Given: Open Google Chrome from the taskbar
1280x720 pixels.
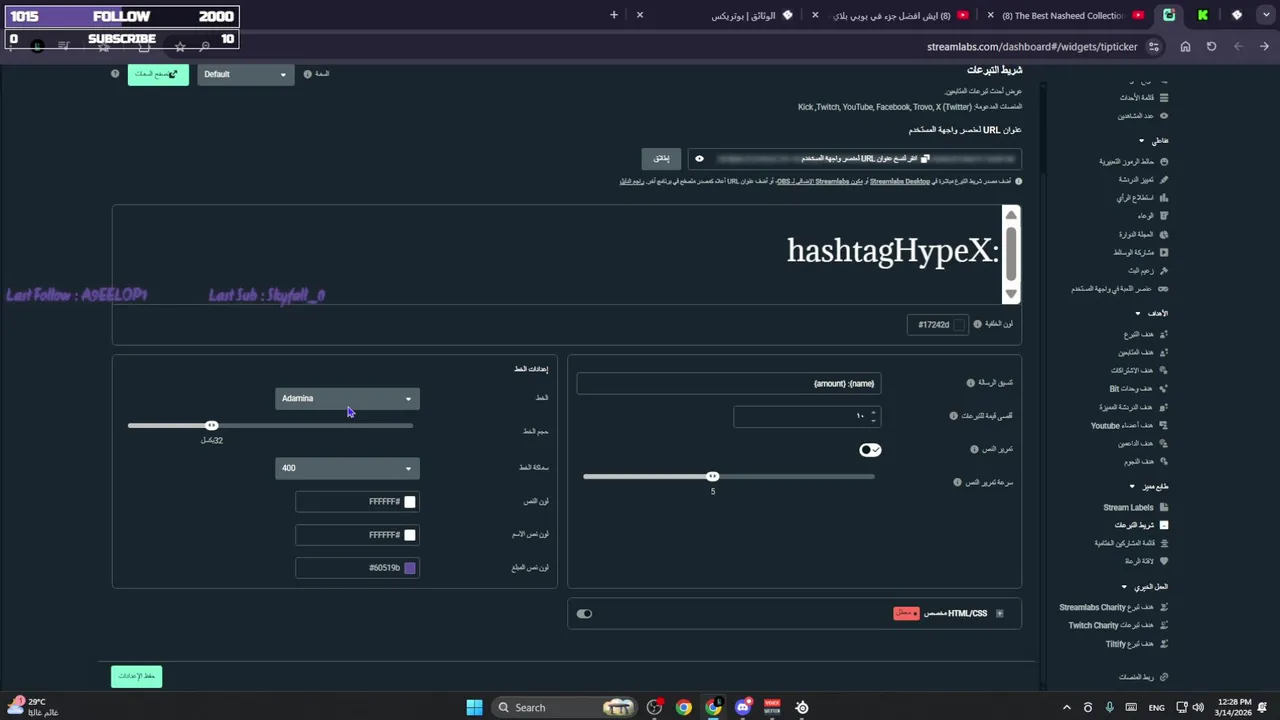Looking at the screenshot, I should [683, 707].
